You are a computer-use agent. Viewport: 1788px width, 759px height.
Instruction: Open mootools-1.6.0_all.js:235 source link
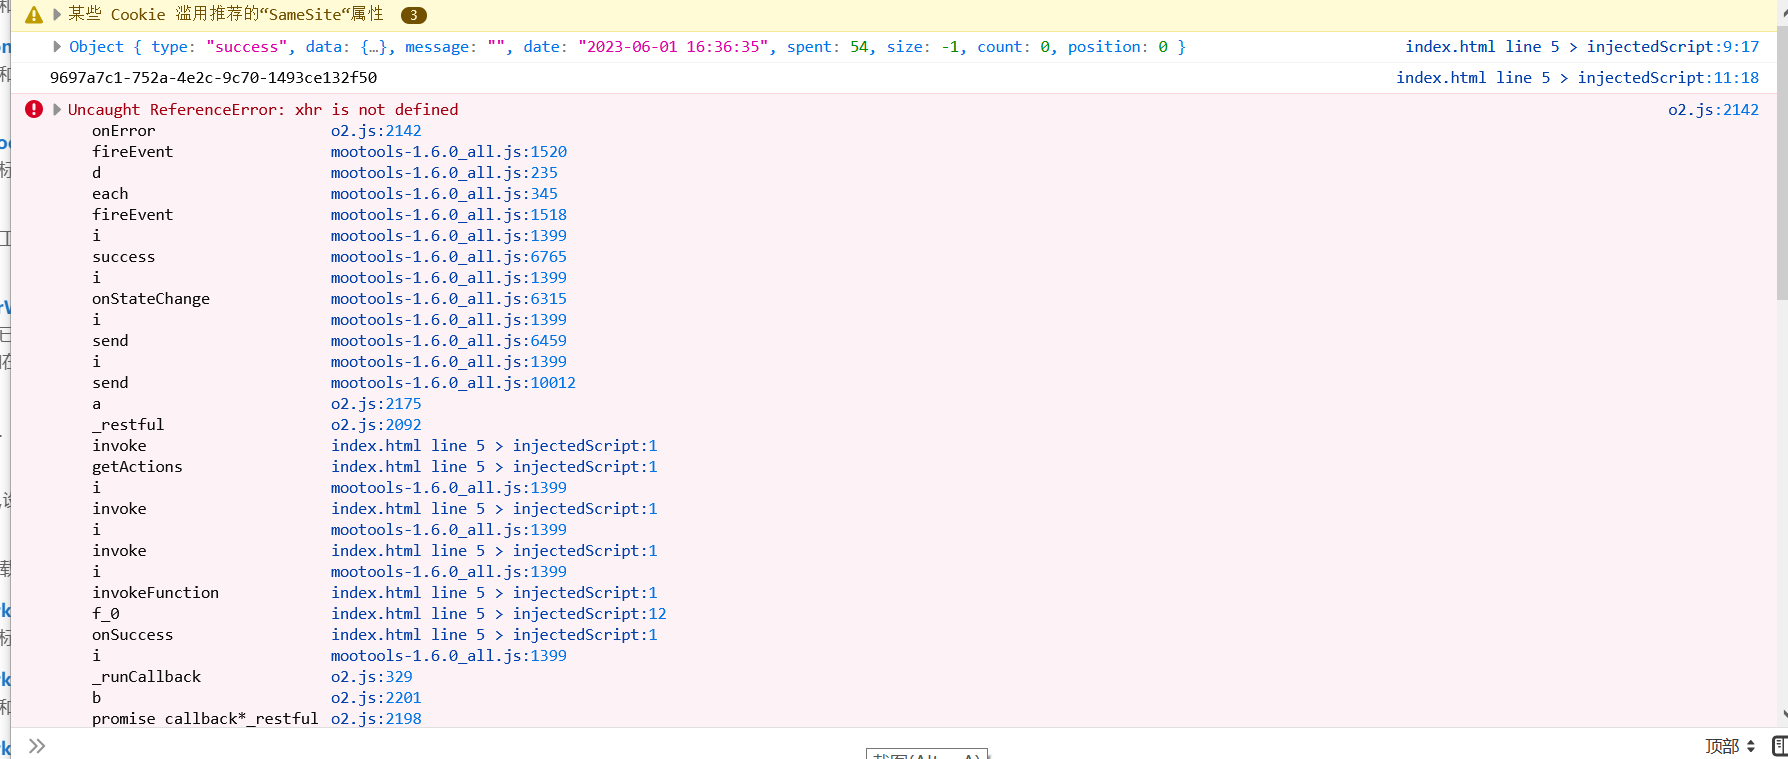[444, 173]
